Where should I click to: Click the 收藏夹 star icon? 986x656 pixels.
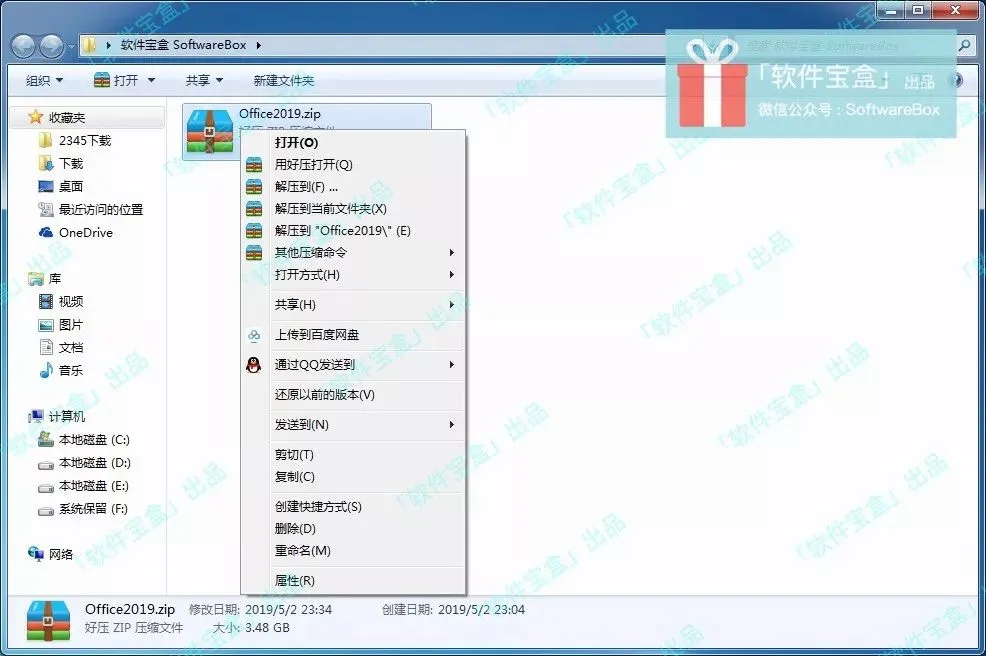coord(36,117)
